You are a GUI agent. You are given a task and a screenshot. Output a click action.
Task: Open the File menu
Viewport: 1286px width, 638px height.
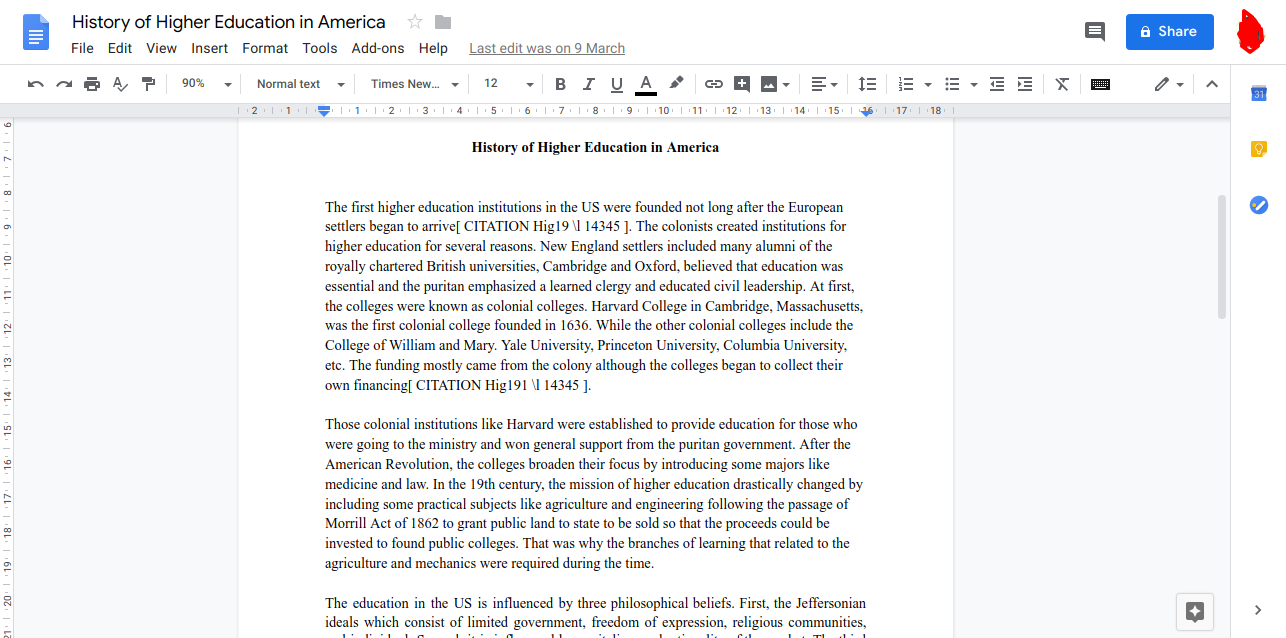(82, 48)
